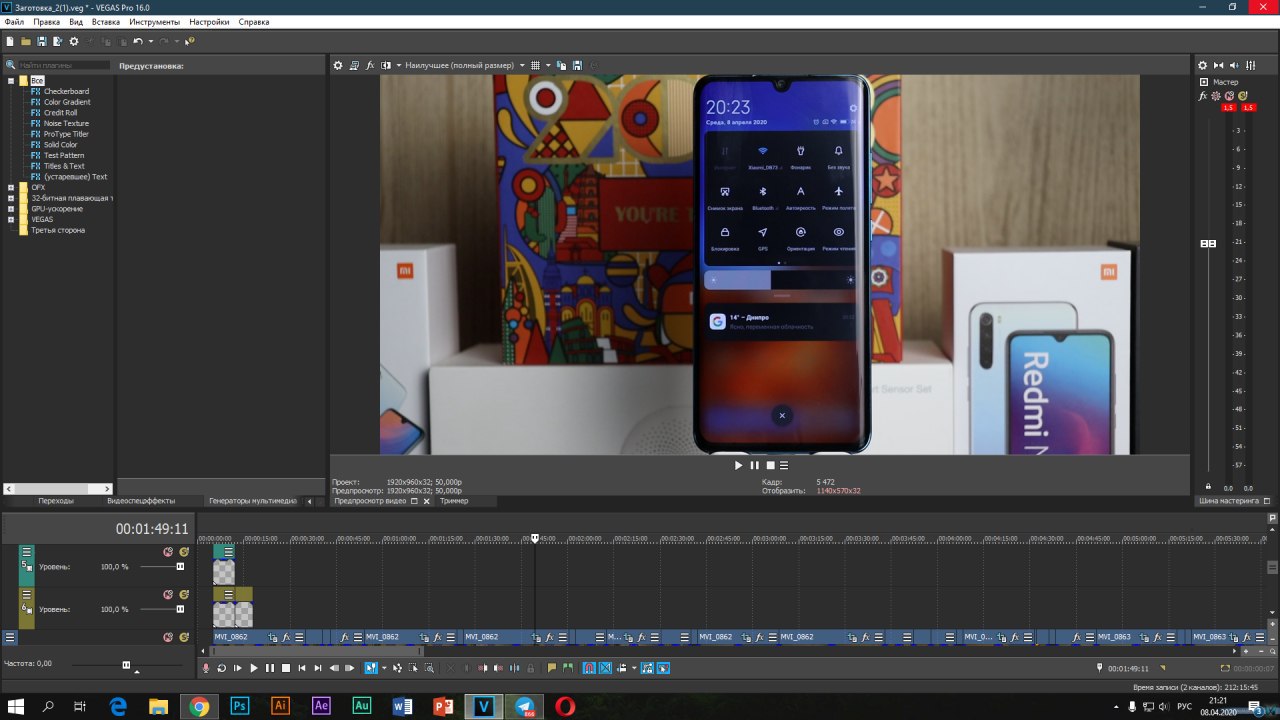1280x720 pixels.
Task: Toggle Master bus mute icon
Action: pyautogui.click(x=1229, y=96)
